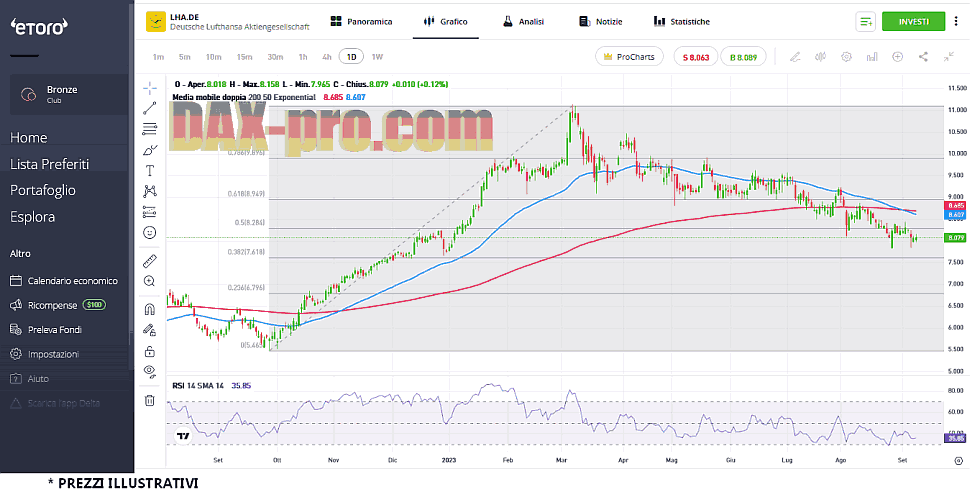Click the buy price B 8.089
Screen dimensions: 970x492
pos(744,57)
